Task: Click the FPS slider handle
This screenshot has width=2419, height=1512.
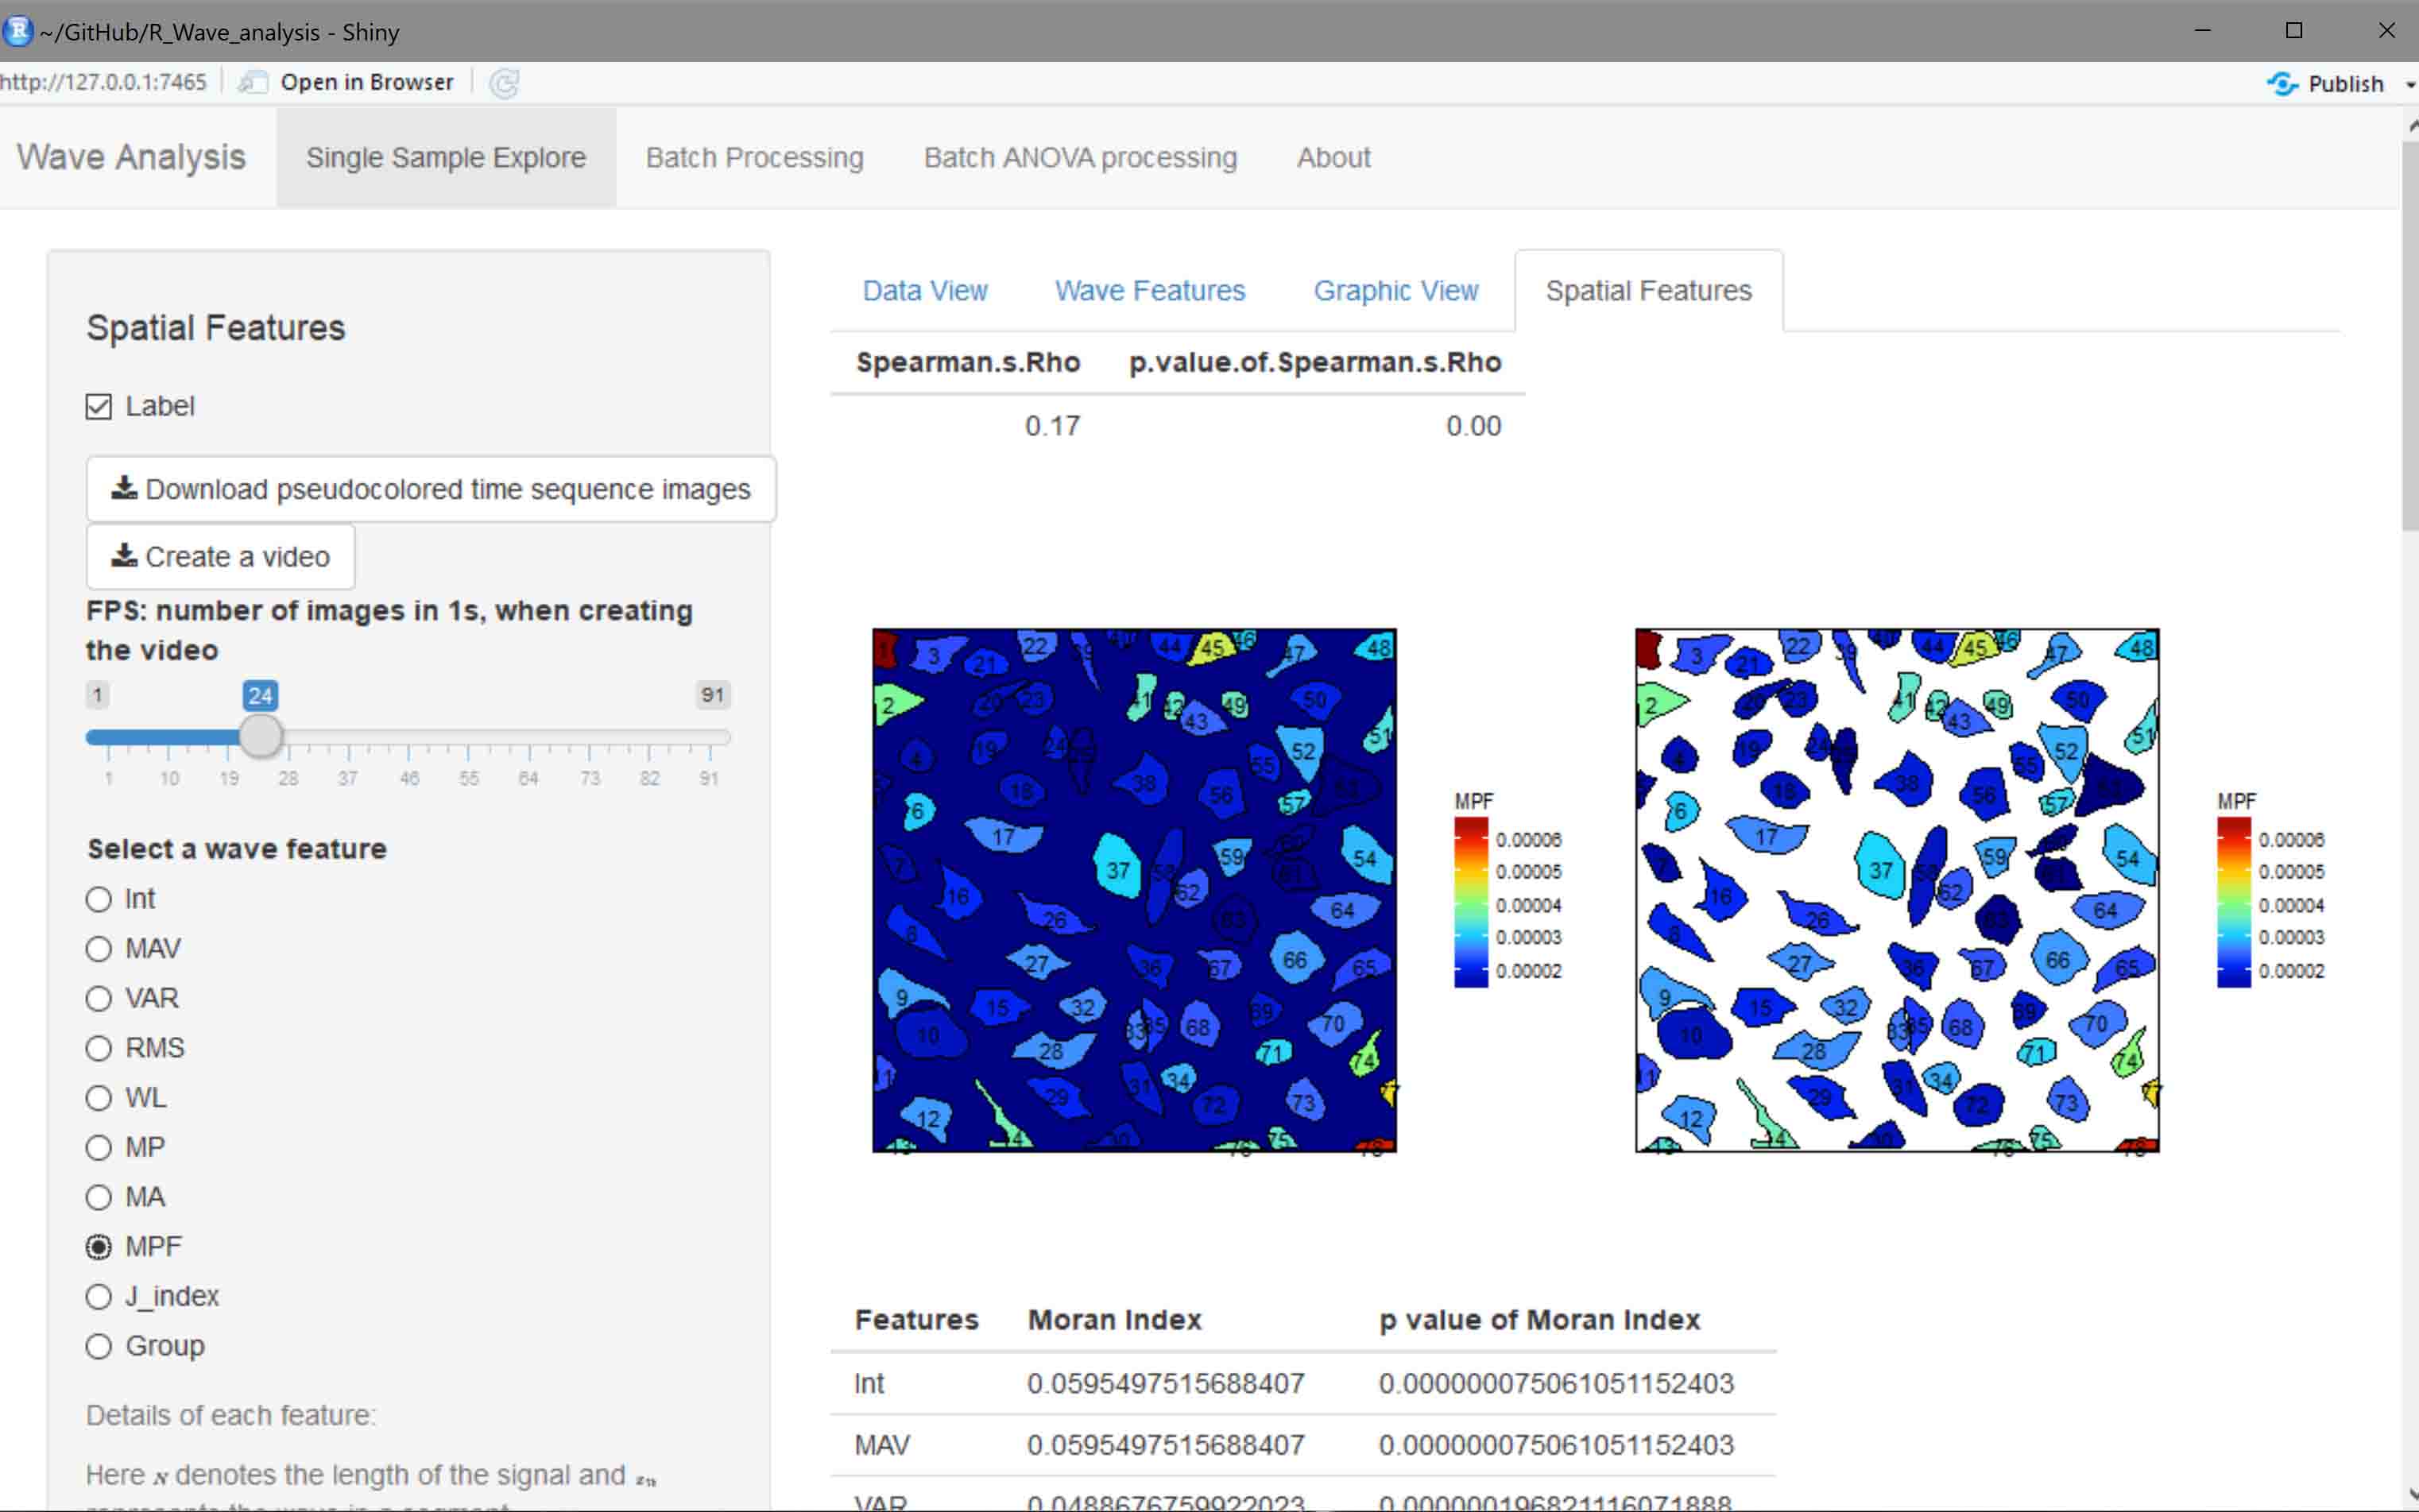Action: click(x=261, y=737)
